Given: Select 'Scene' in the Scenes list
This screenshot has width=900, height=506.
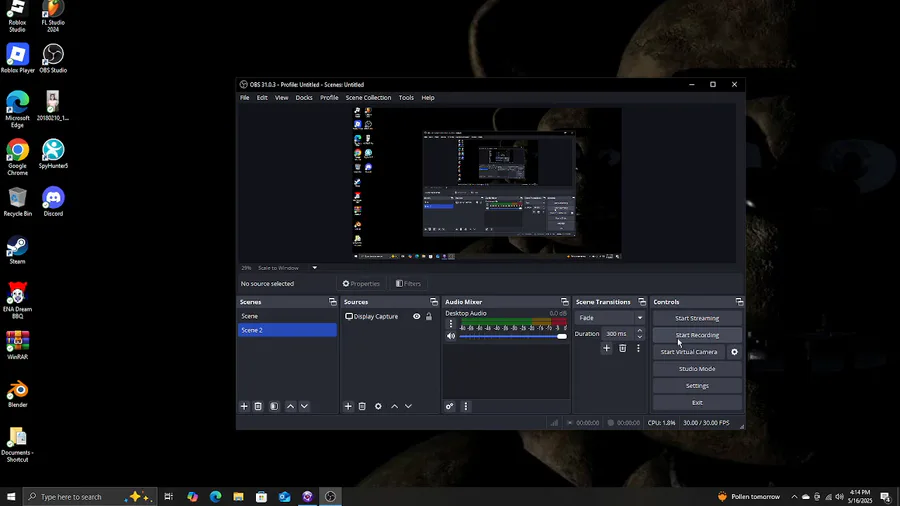Looking at the screenshot, I should pyautogui.click(x=287, y=316).
